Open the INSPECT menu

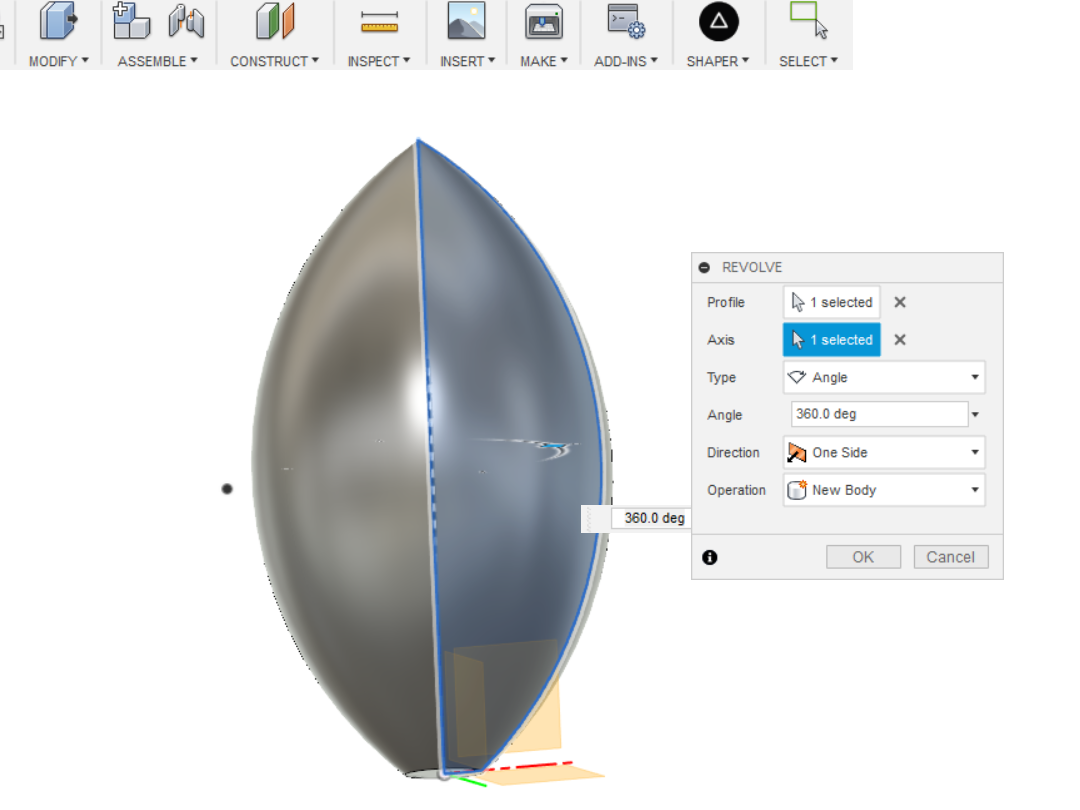point(379,61)
